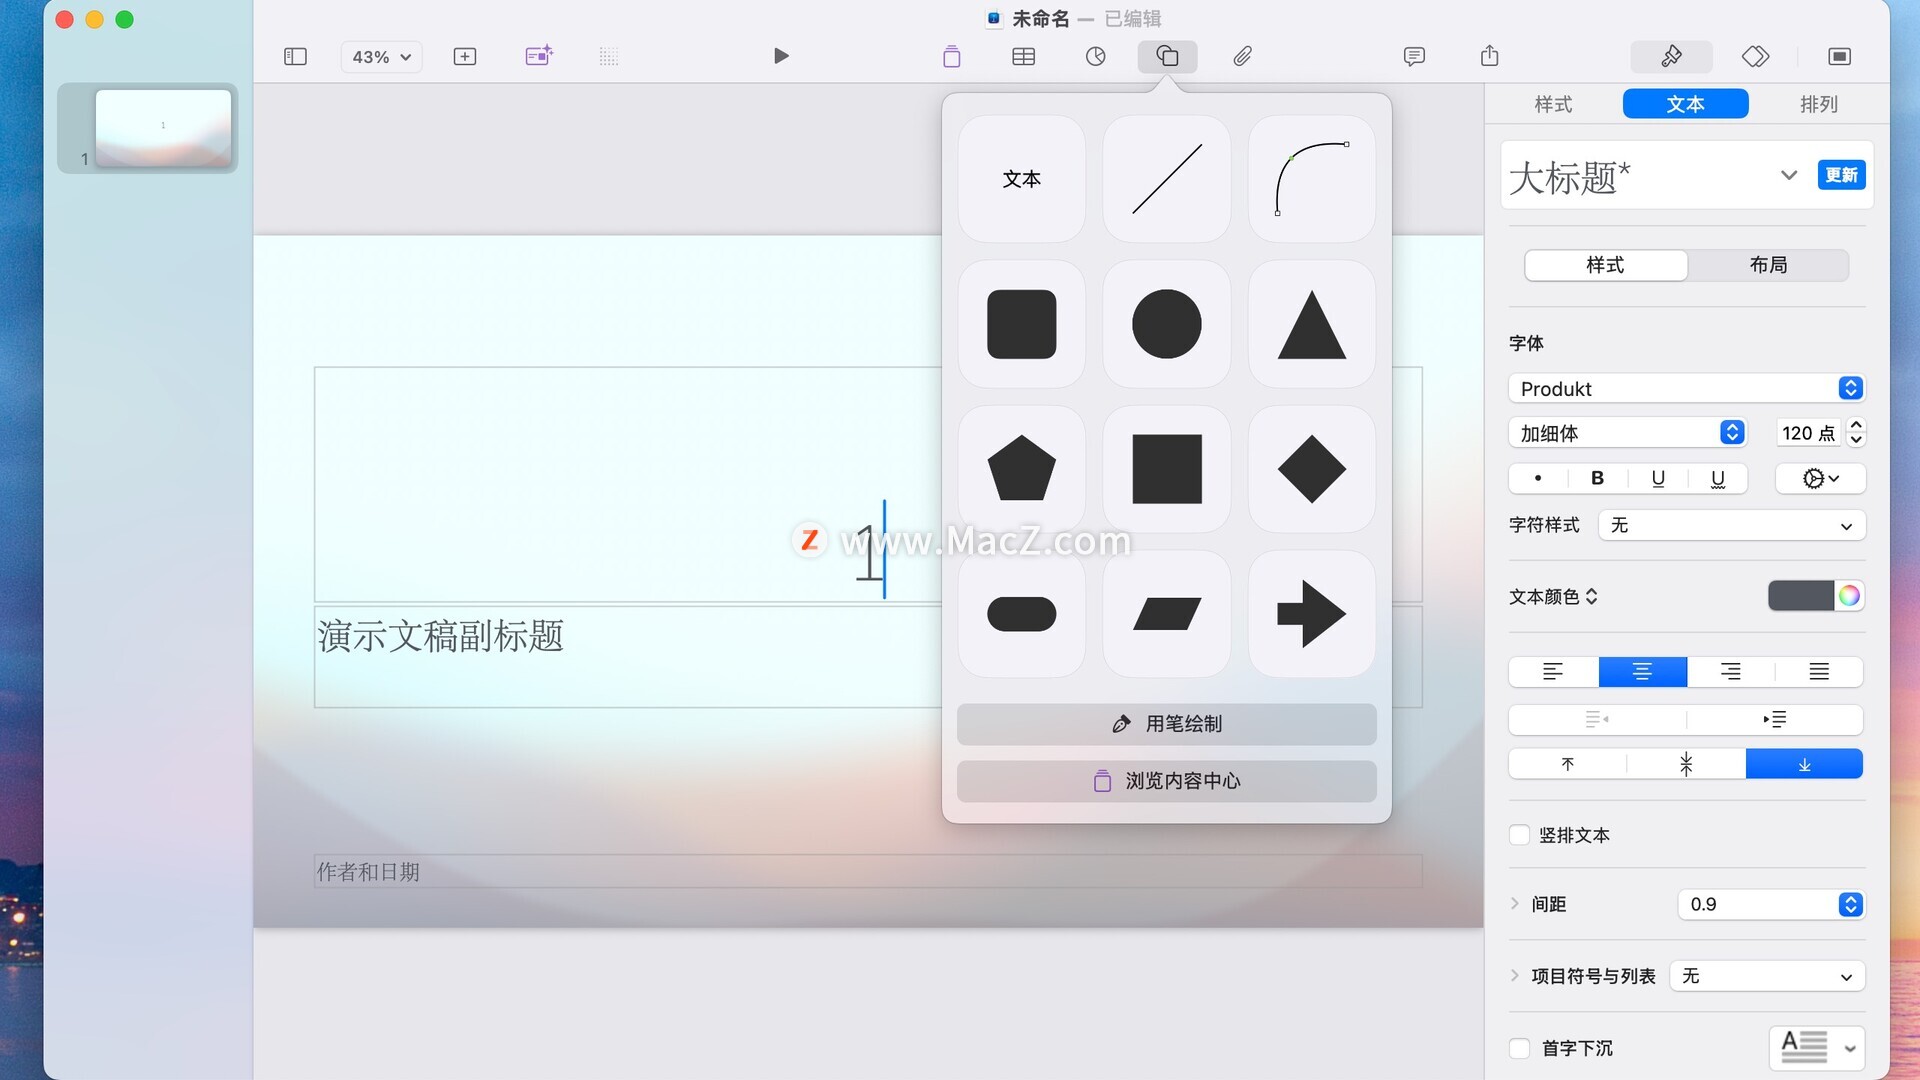This screenshot has height=1080, width=1920.
Task: Switch to the 布局 tab
Action: 1767,265
